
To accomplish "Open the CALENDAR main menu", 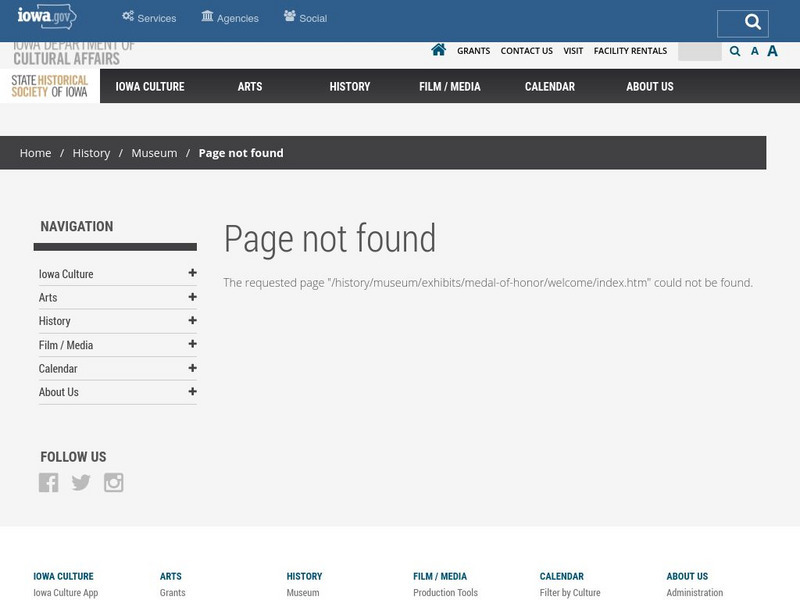I will point(550,87).
